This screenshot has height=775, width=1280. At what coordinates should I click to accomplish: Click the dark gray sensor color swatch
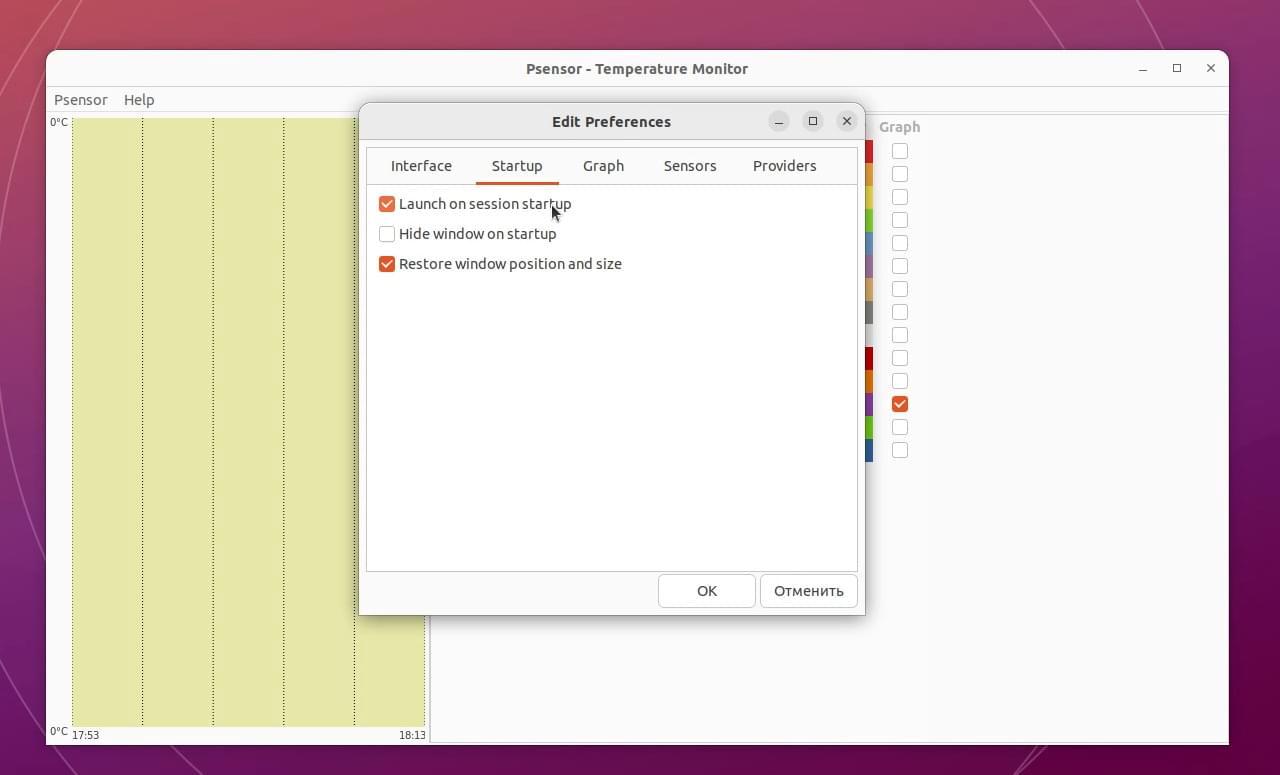869,312
